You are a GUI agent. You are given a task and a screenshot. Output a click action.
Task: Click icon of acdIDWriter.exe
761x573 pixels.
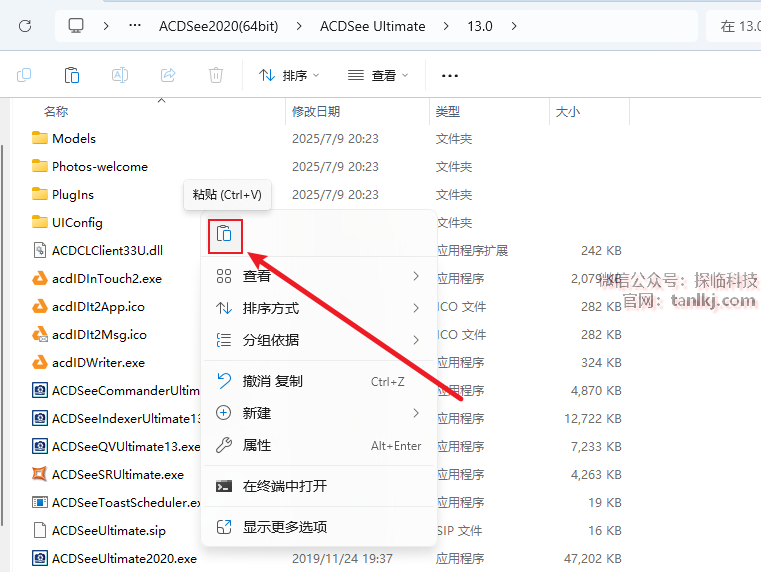tap(40, 362)
